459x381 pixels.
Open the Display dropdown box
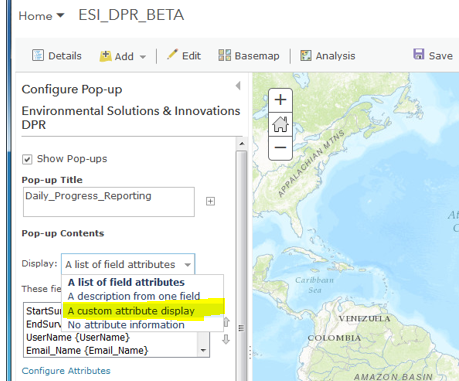(x=128, y=265)
